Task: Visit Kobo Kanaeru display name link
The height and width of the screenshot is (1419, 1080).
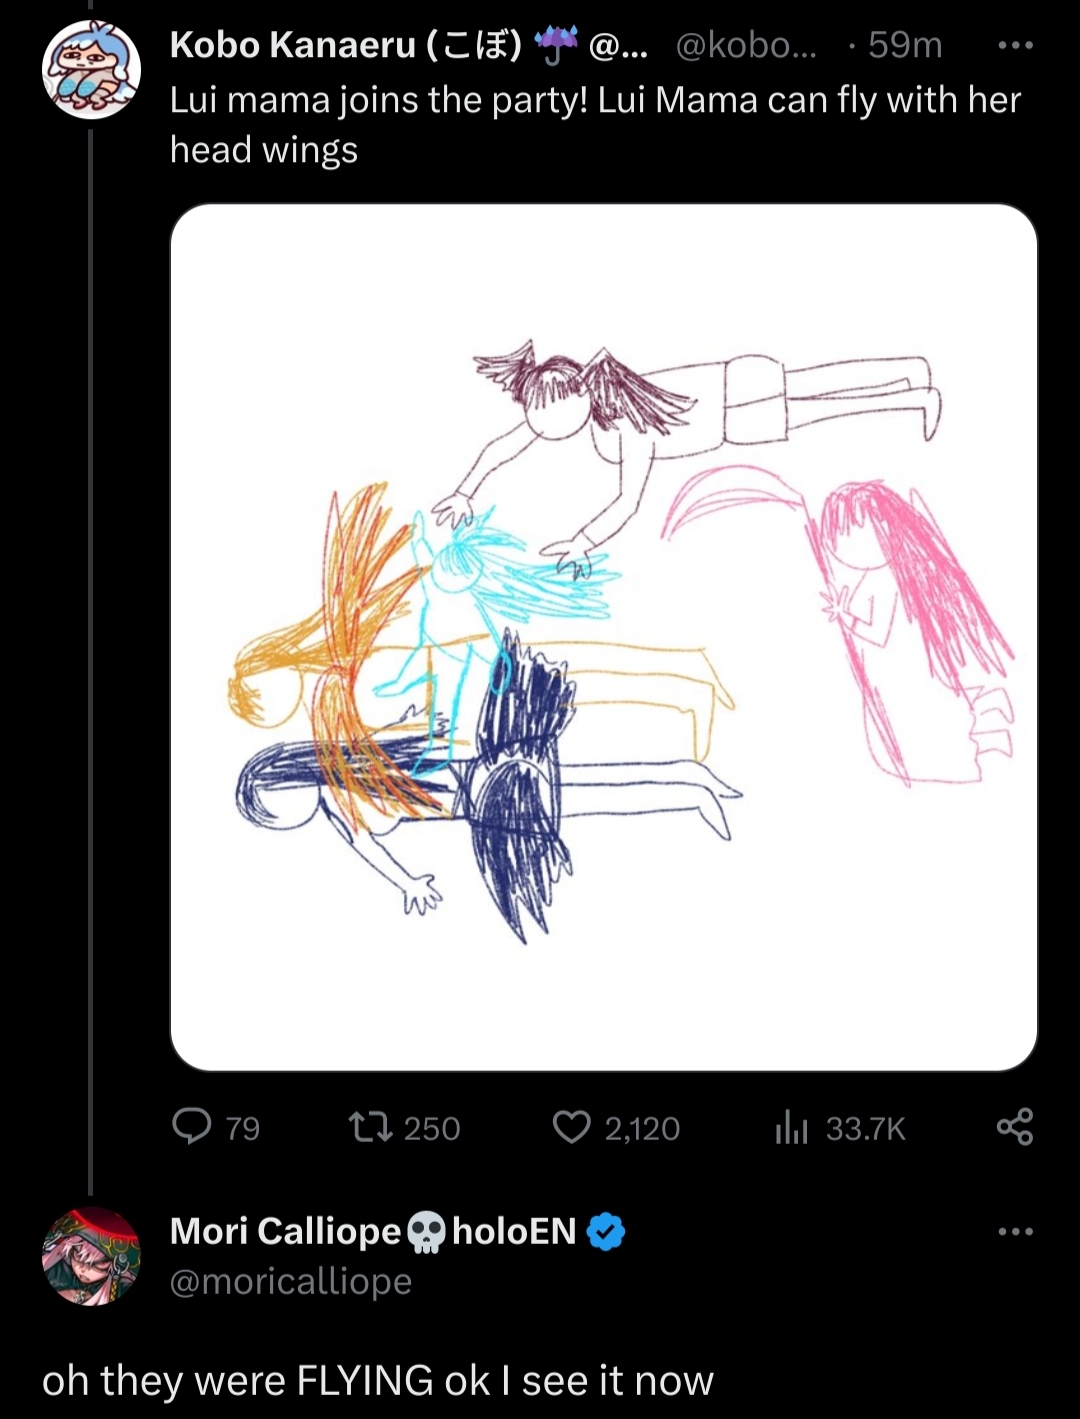Action: tap(346, 45)
